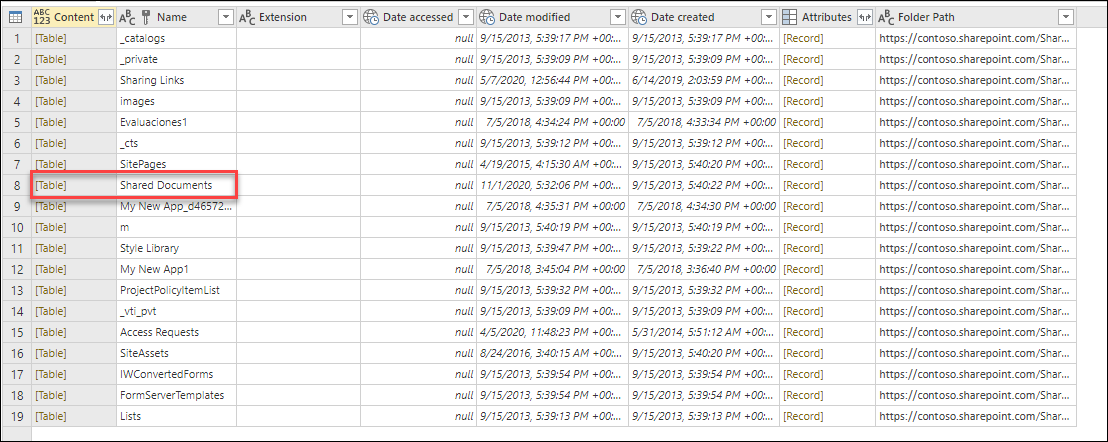Open the Date created filter dropdown
The image size is (1108, 442).
769,17
